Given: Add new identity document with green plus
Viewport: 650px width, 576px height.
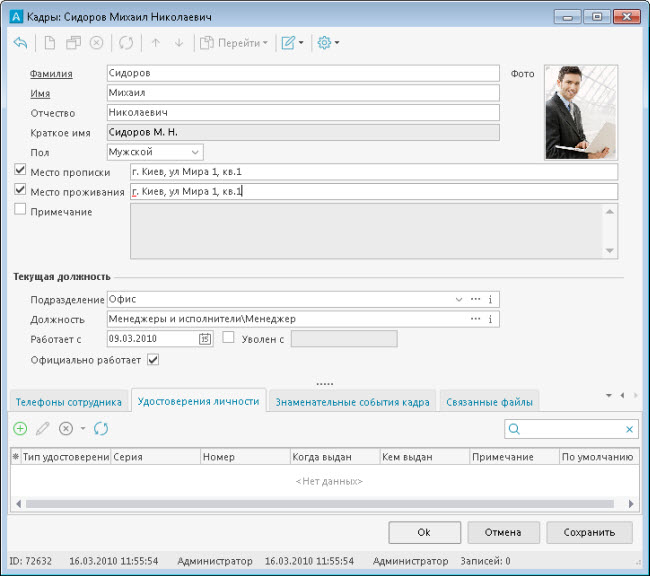Looking at the screenshot, I should 21,429.
